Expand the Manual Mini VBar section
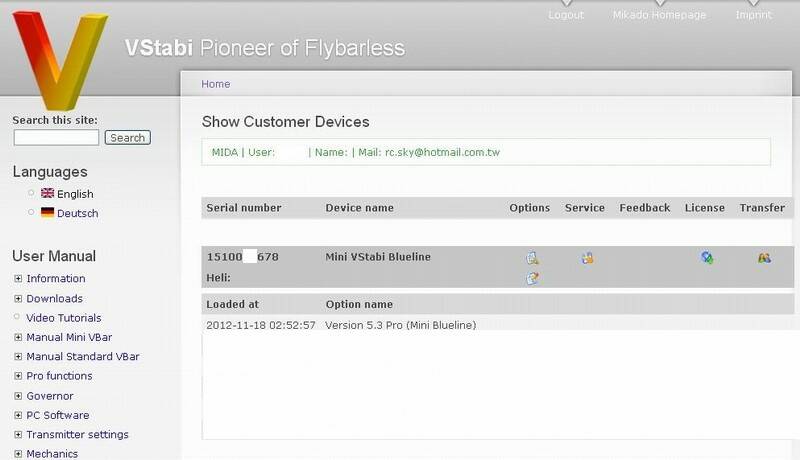800x460 pixels. coord(18,337)
